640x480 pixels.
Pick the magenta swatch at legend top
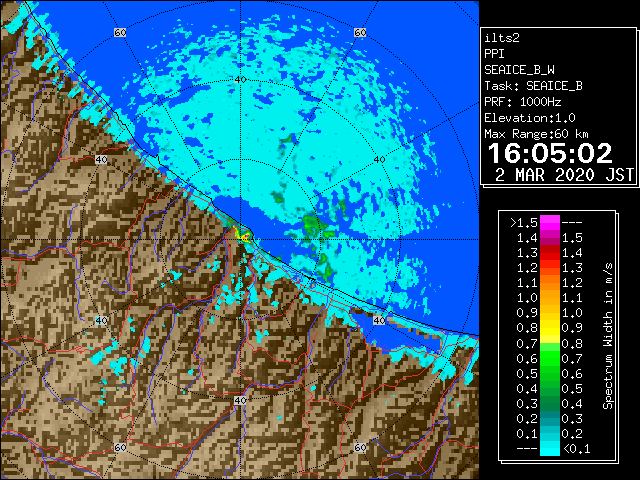(550, 223)
